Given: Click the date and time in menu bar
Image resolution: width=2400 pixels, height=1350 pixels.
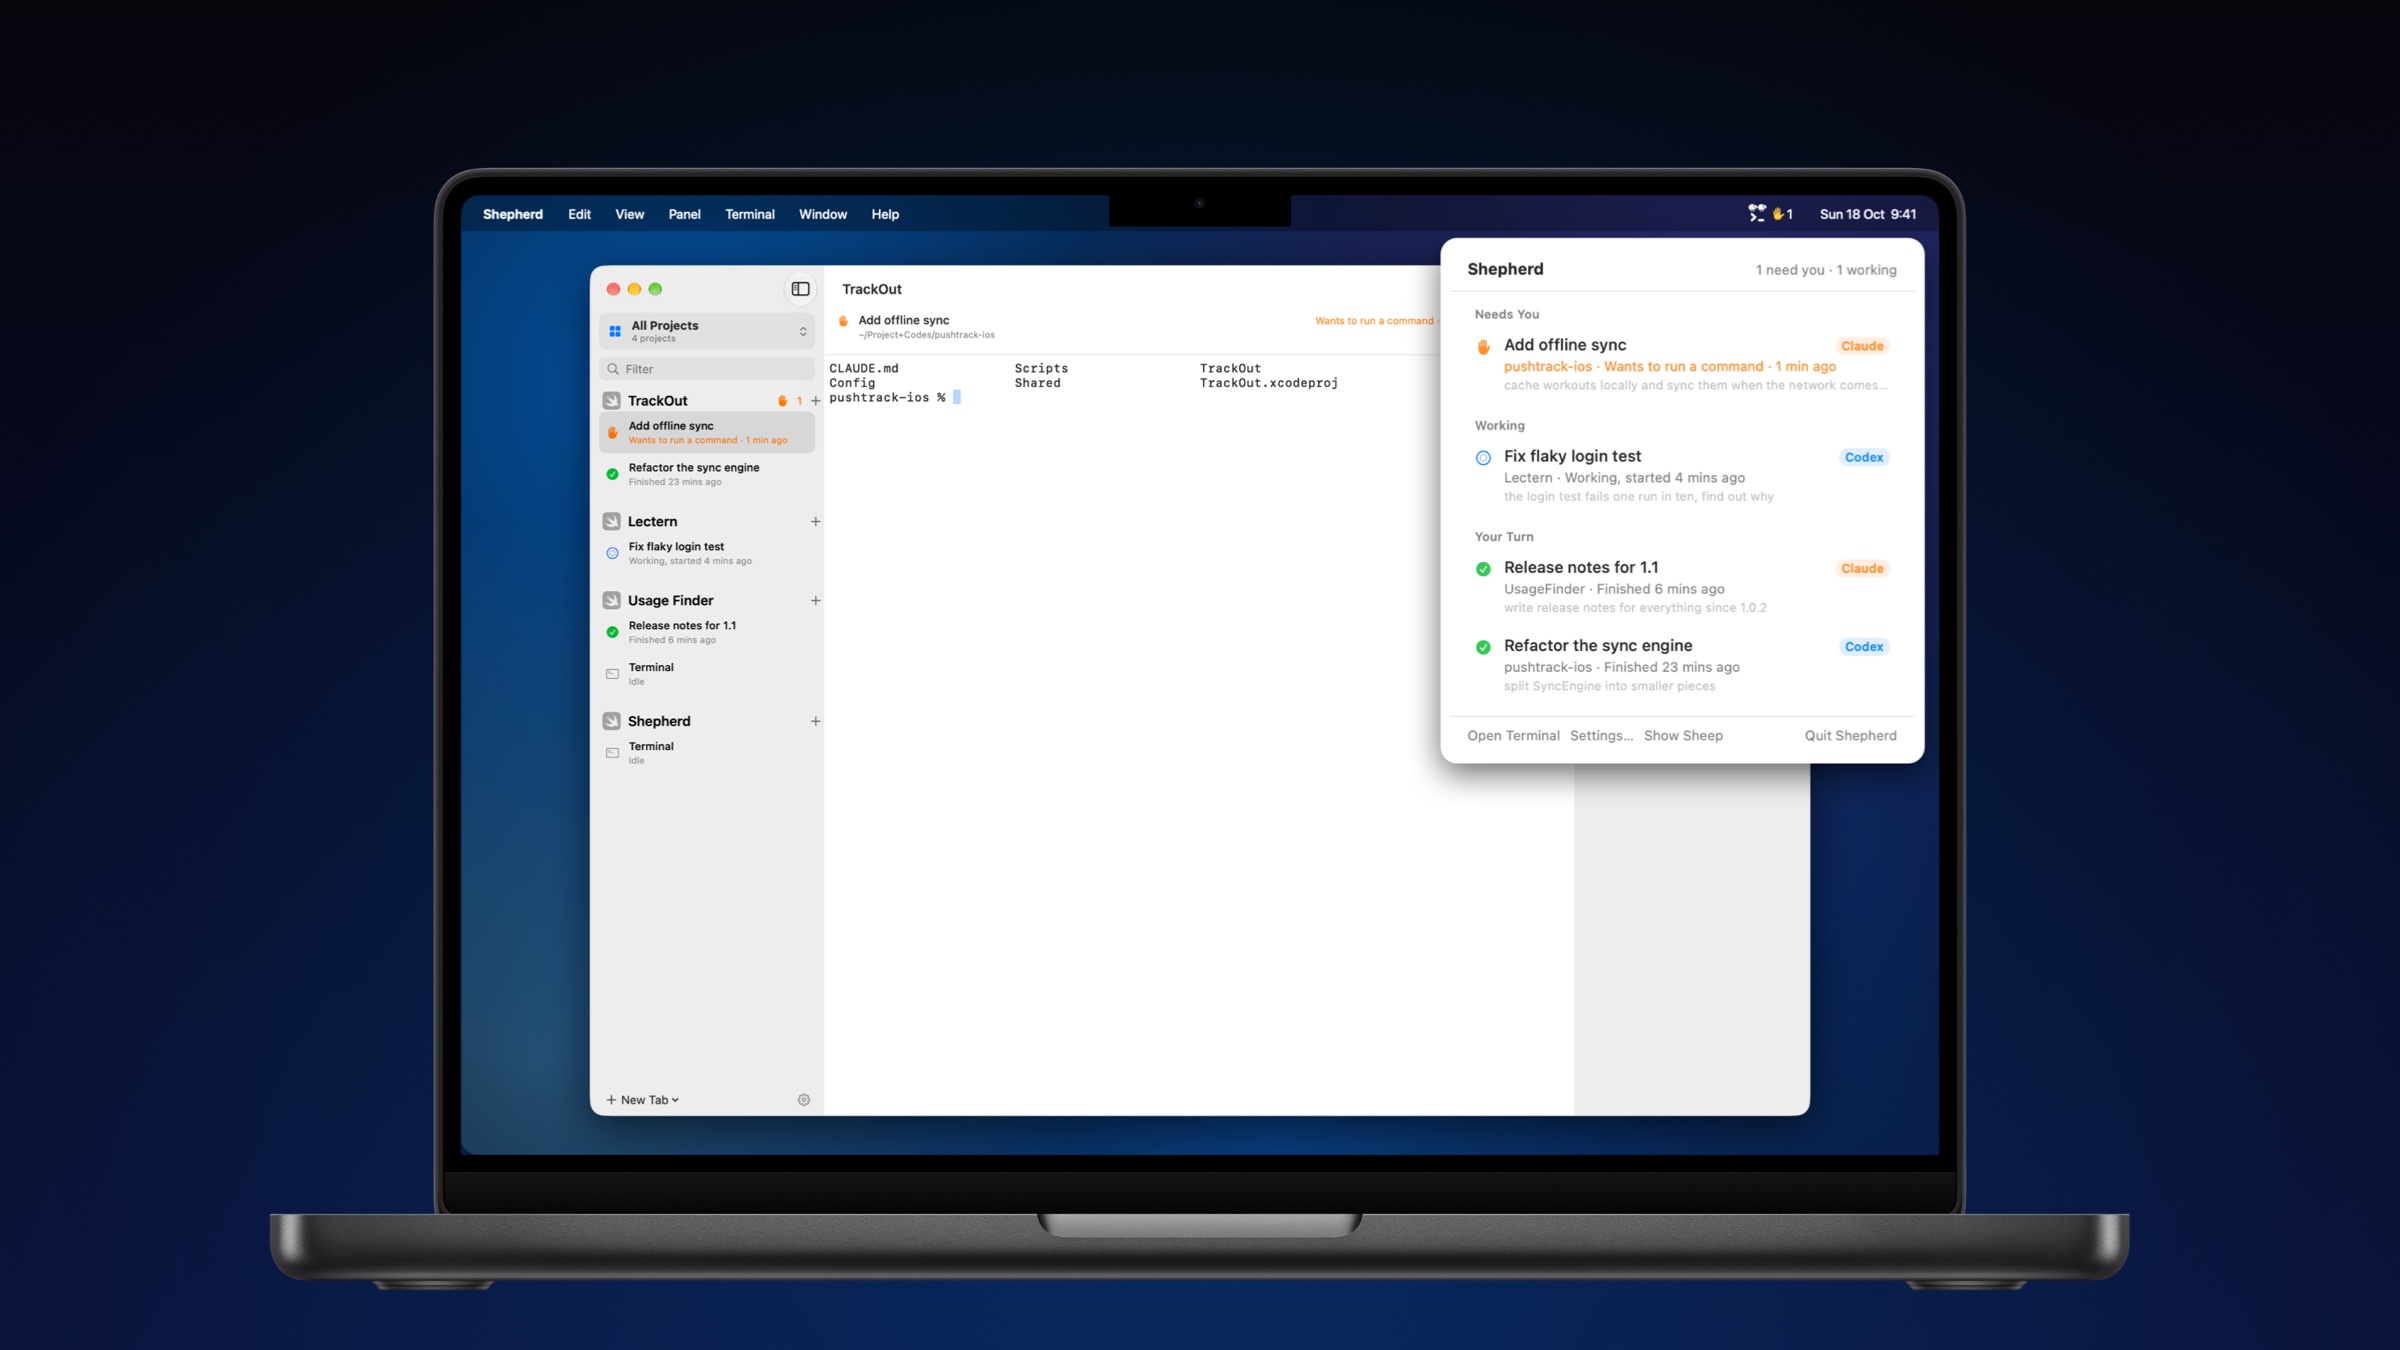Looking at the screenshot, I should click(1867, 214).
